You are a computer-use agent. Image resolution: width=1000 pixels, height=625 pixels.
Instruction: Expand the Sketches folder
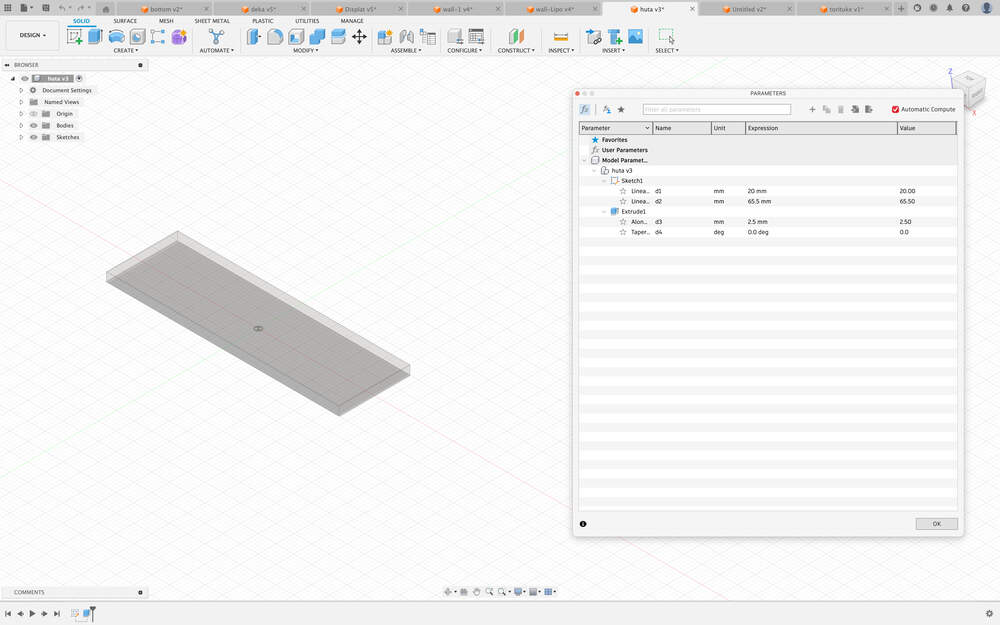click(x=21, y=137)
